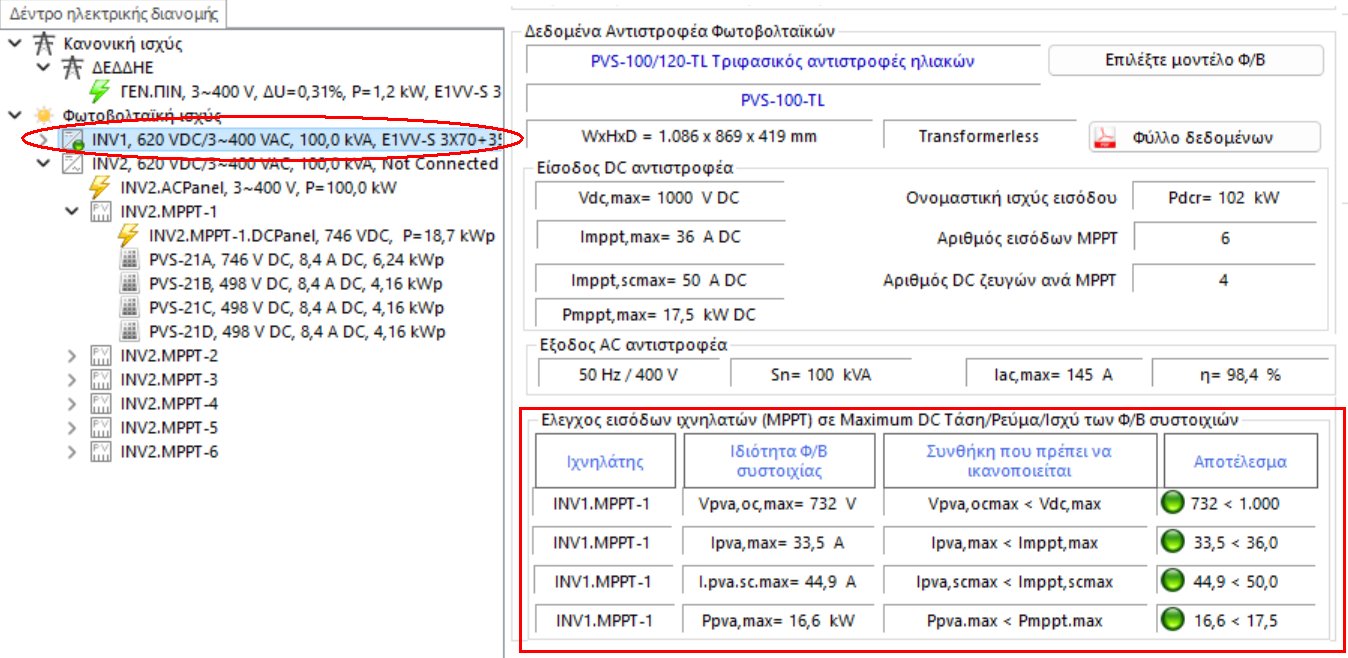
Task: Click the PDF icon on Φύλλο δεδομένων
Action: coord(1103,138)
